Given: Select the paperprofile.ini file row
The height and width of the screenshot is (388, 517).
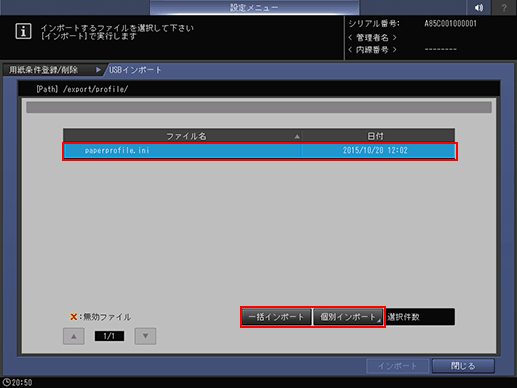Looking at the screenshot, I should (x=260, y=151).
